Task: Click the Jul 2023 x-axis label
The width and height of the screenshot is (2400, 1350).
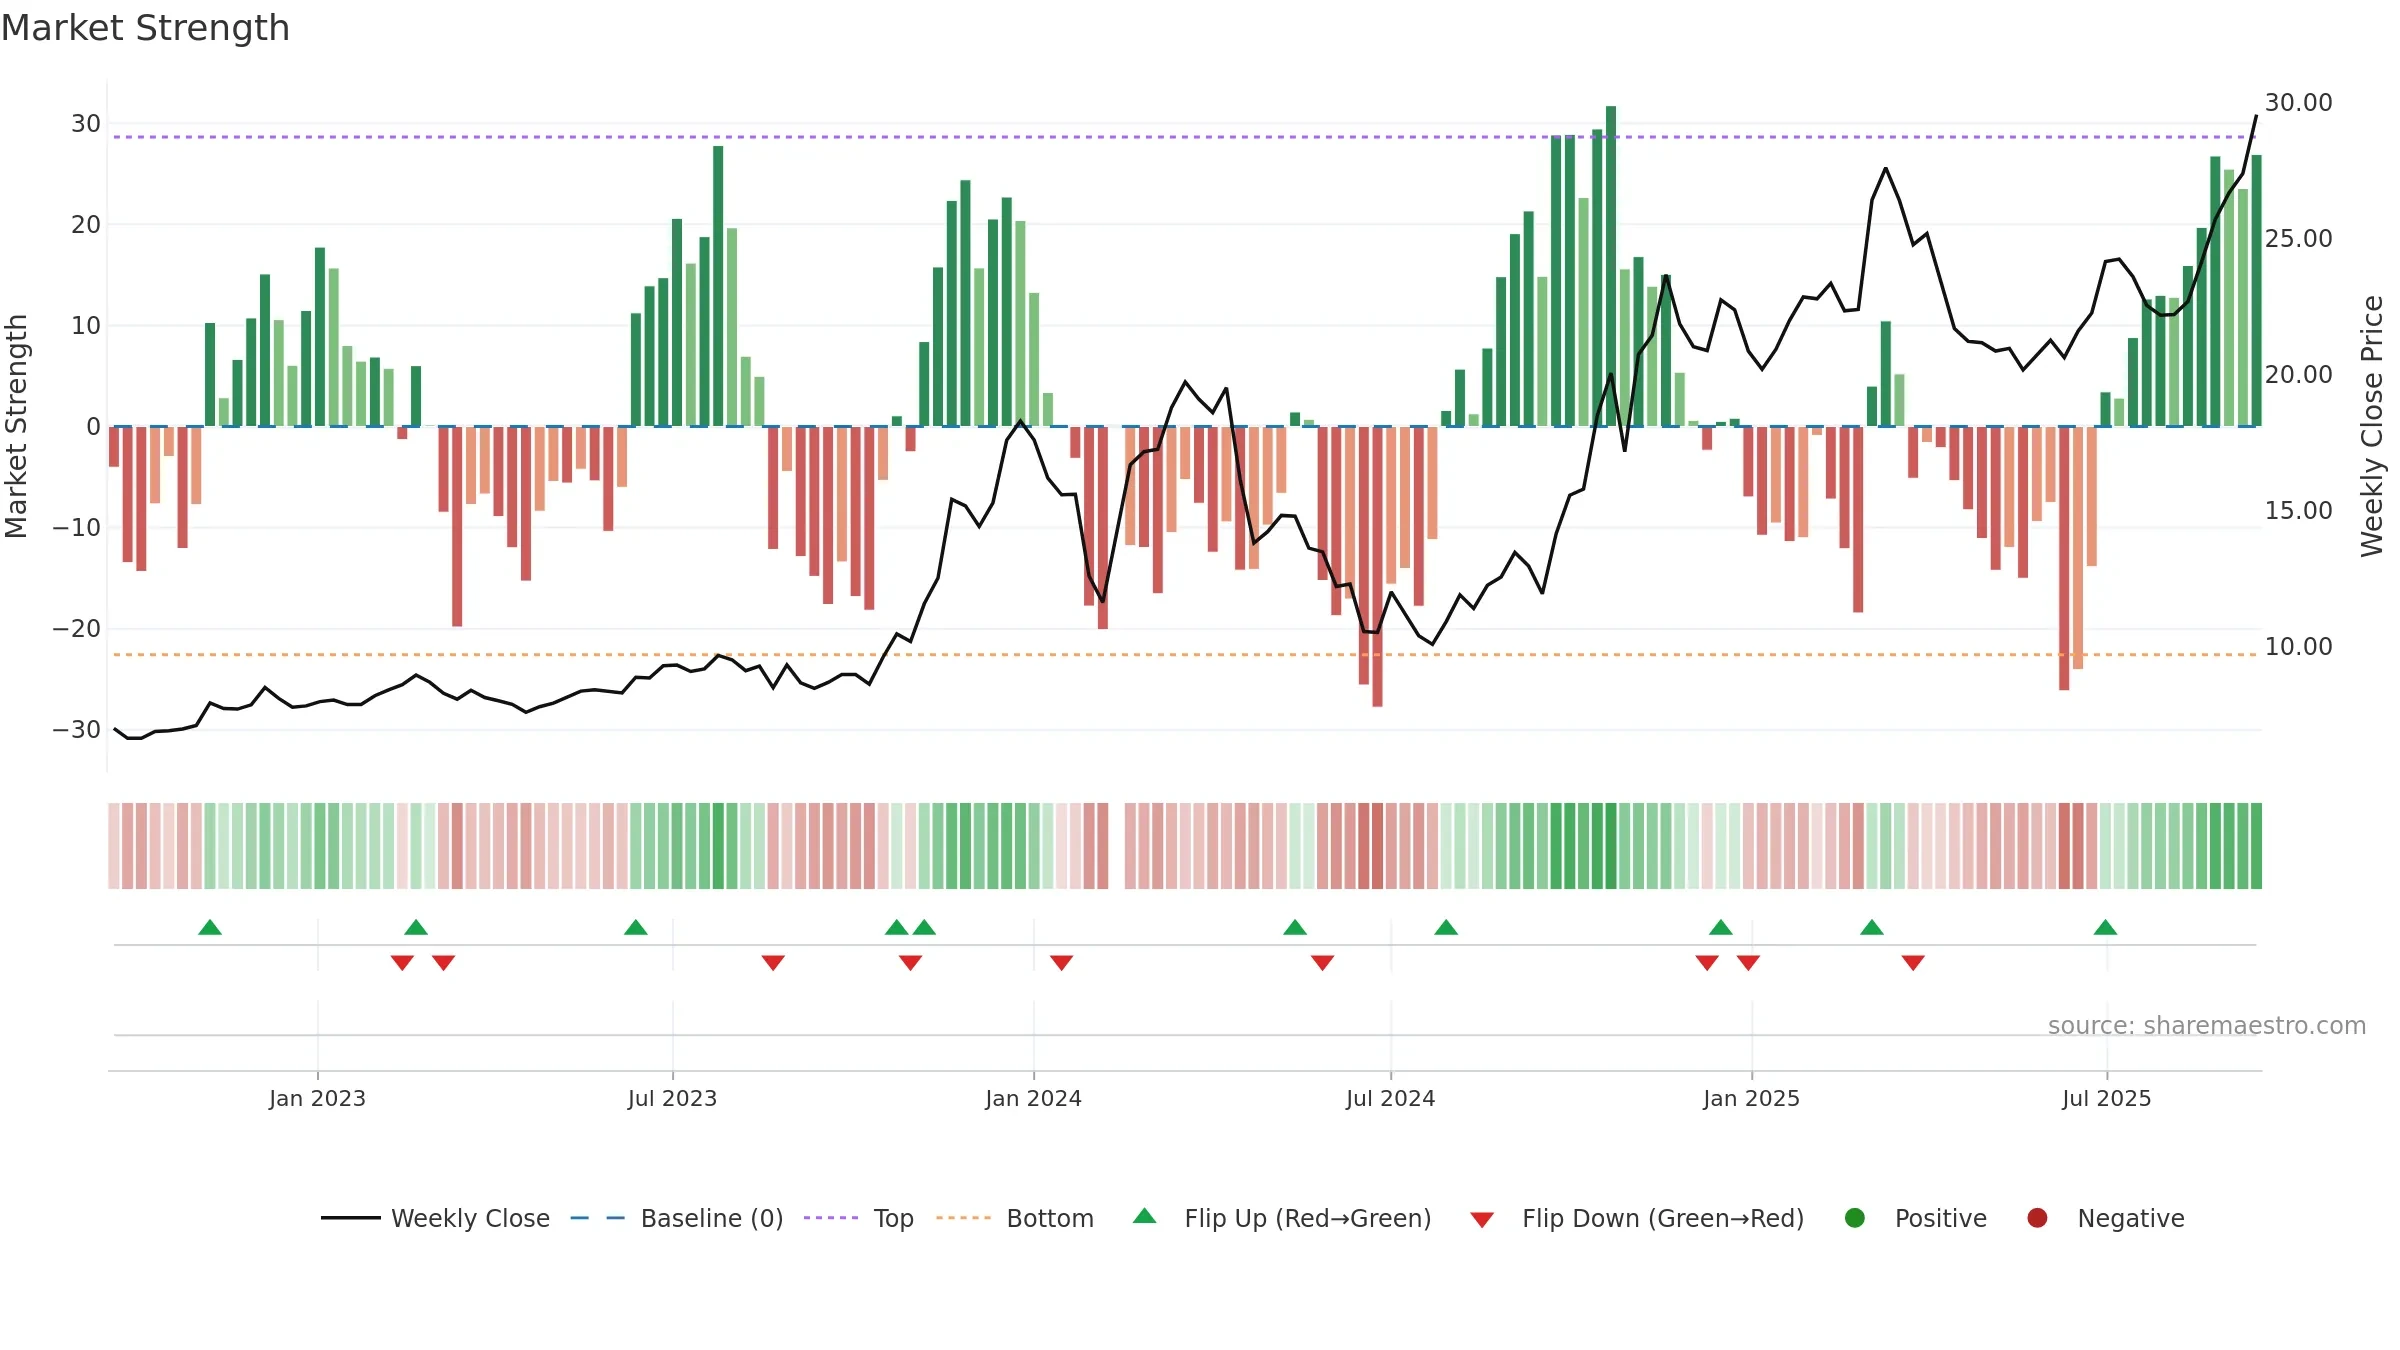Action: click(x=672, y=1098)
